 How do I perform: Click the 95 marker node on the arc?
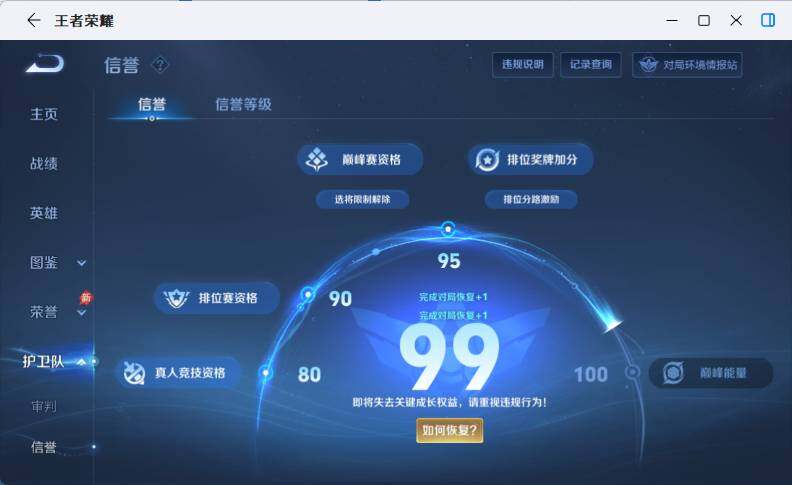448,229
